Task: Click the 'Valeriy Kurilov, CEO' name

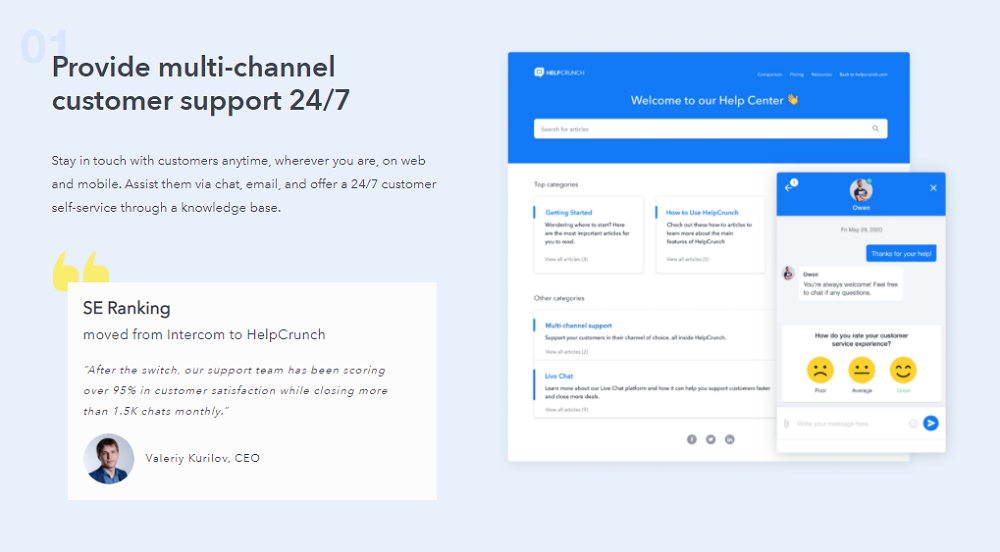Action: [202, 458]
